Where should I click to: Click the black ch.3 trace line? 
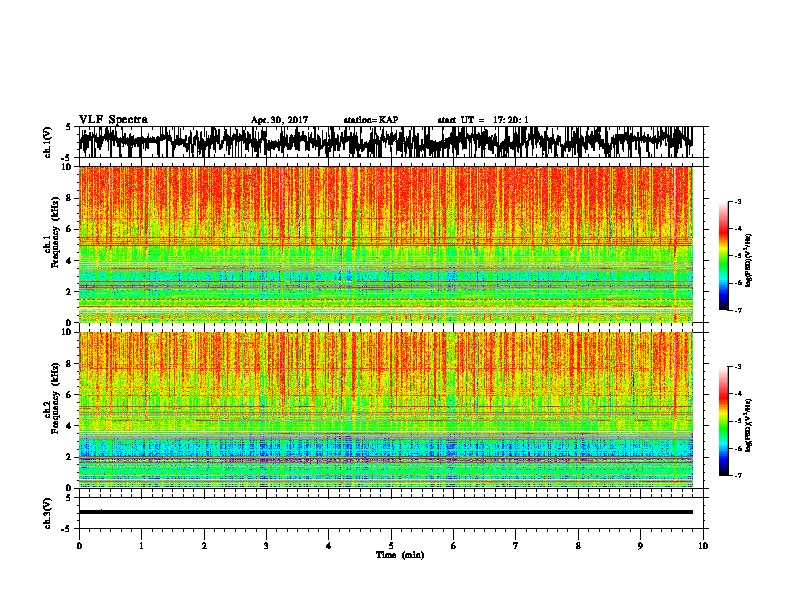tap(386, 512)
